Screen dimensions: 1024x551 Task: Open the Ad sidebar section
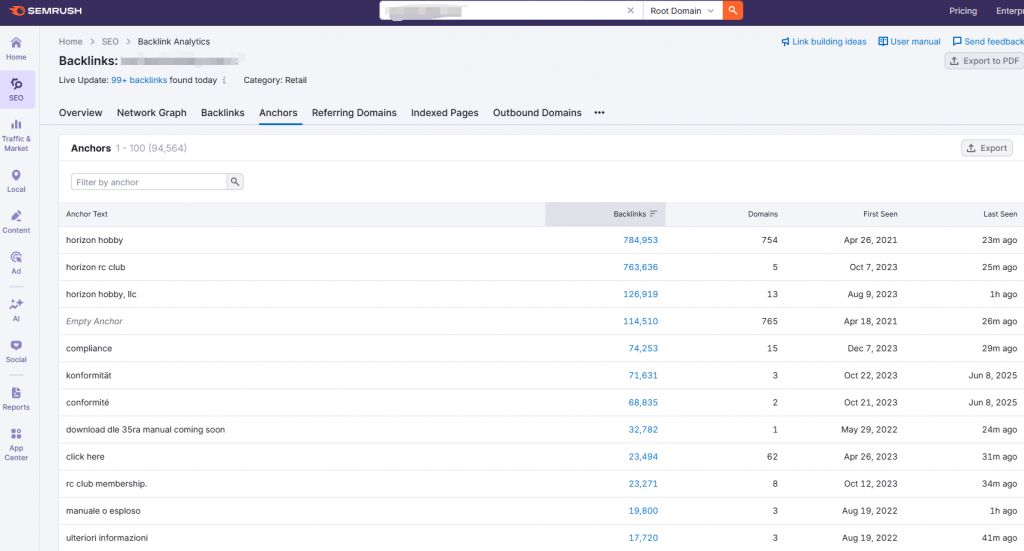16,262
